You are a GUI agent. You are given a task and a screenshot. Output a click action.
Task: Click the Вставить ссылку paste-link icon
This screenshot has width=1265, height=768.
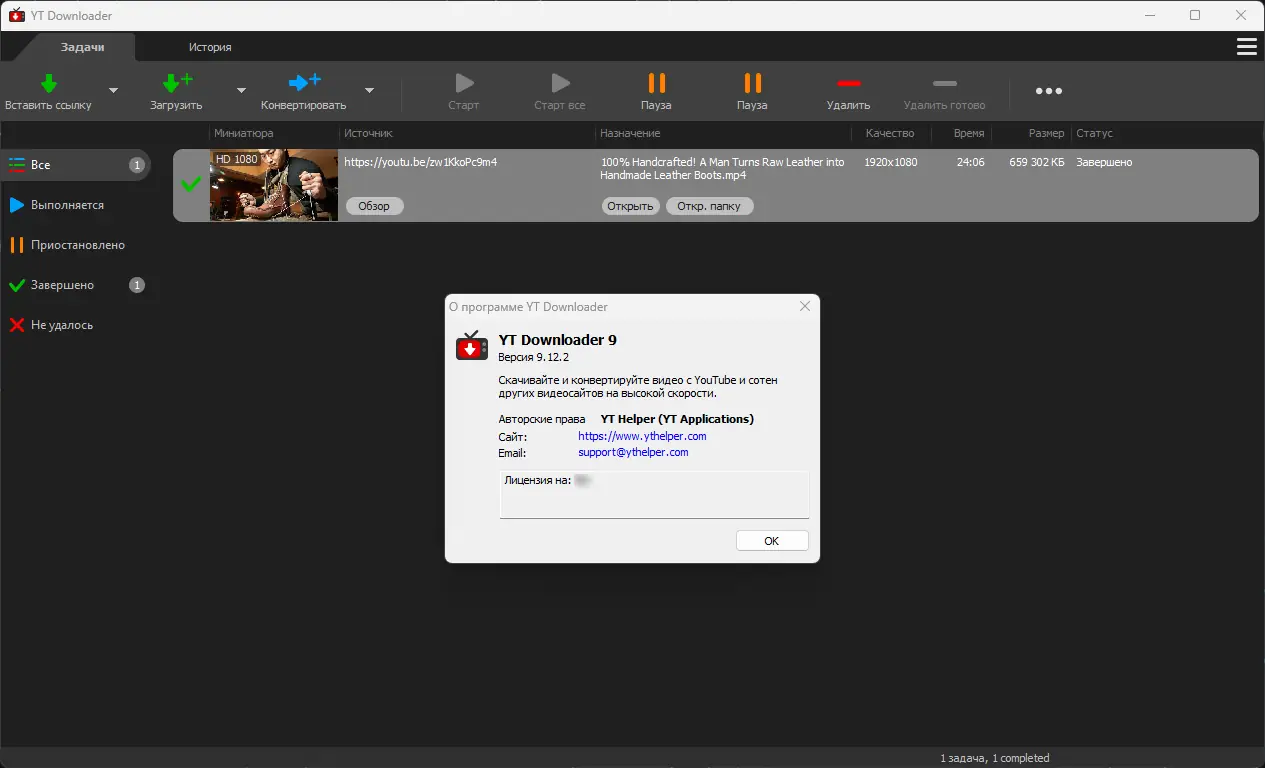(x=47, y=84)
